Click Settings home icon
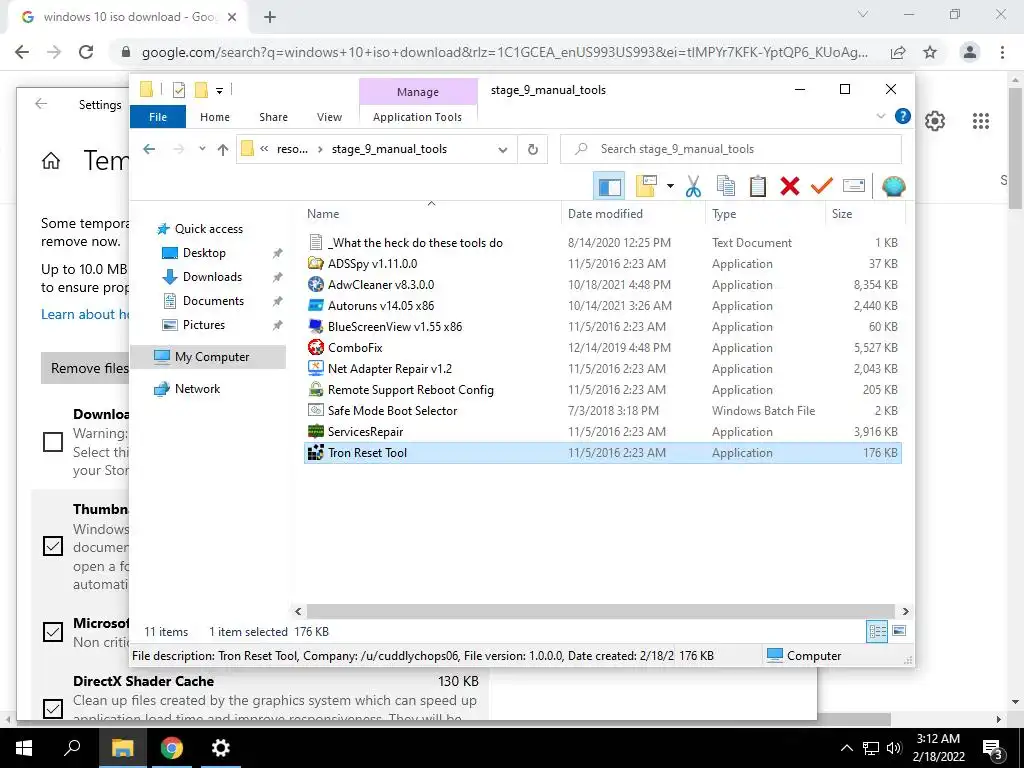This screenshot has height=768, width=1024. click(51, 161)
